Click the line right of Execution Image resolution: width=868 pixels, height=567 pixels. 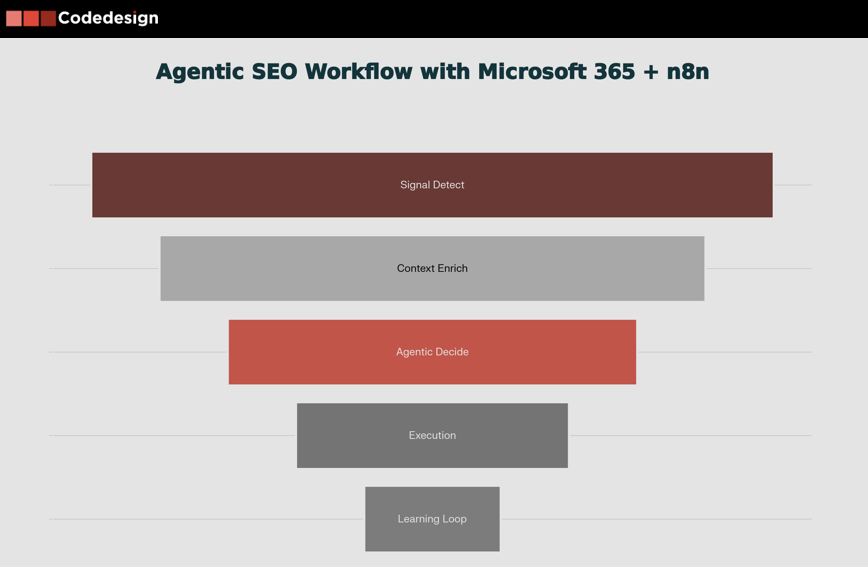pyautogui.click(x=690, y=435)
